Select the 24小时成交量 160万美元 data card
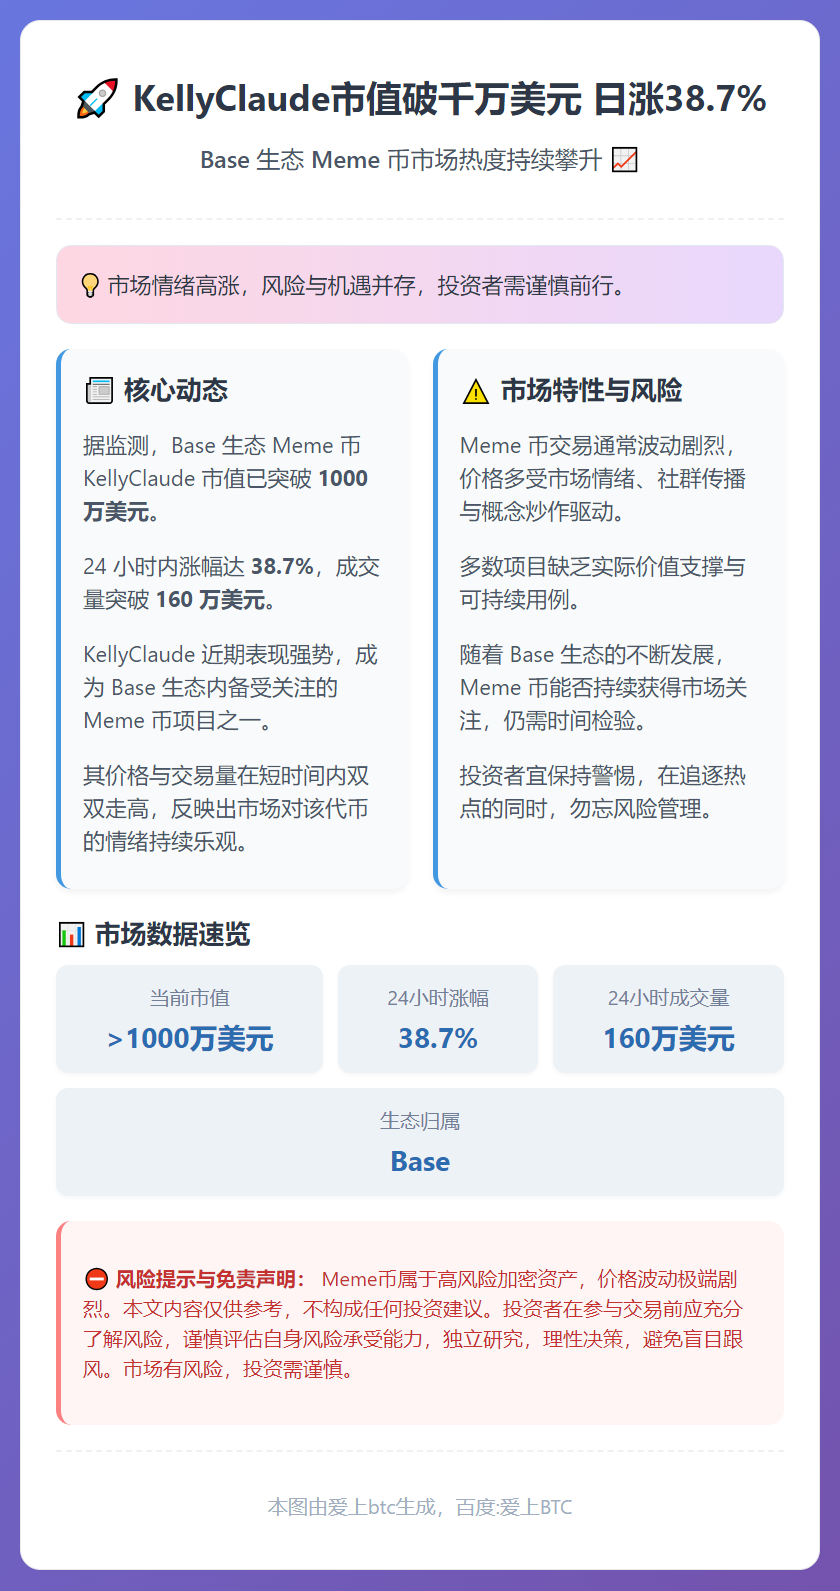Image resolution: width=840 pixels, height=1591 pixels. [668, 1019]
